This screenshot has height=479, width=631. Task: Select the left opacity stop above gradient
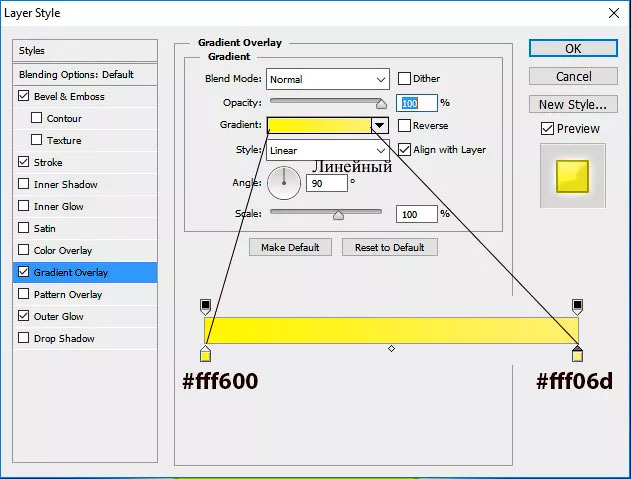coord(205,307)
